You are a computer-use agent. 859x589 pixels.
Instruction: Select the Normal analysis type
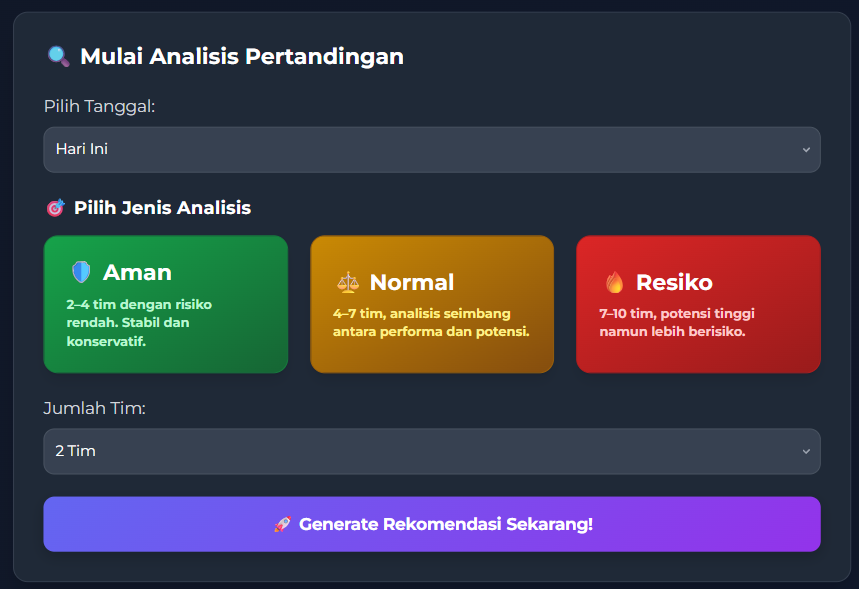[432, 304]
